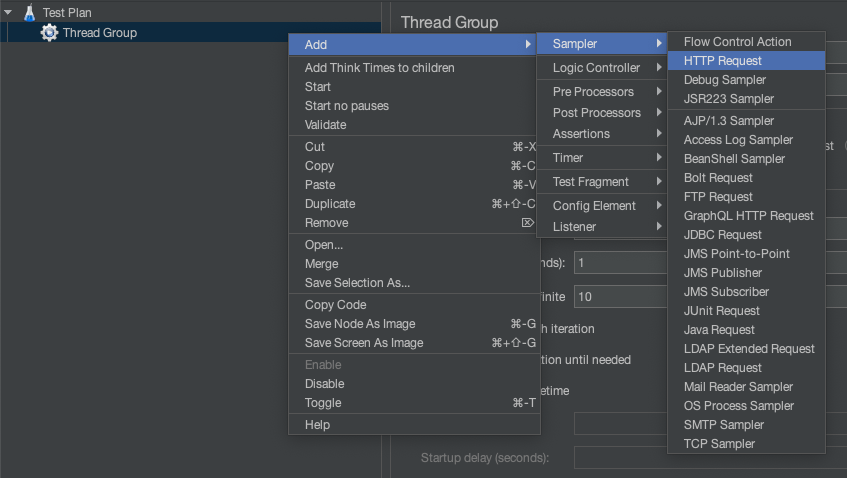Choose Add Think Times to children

click(414, 68)
